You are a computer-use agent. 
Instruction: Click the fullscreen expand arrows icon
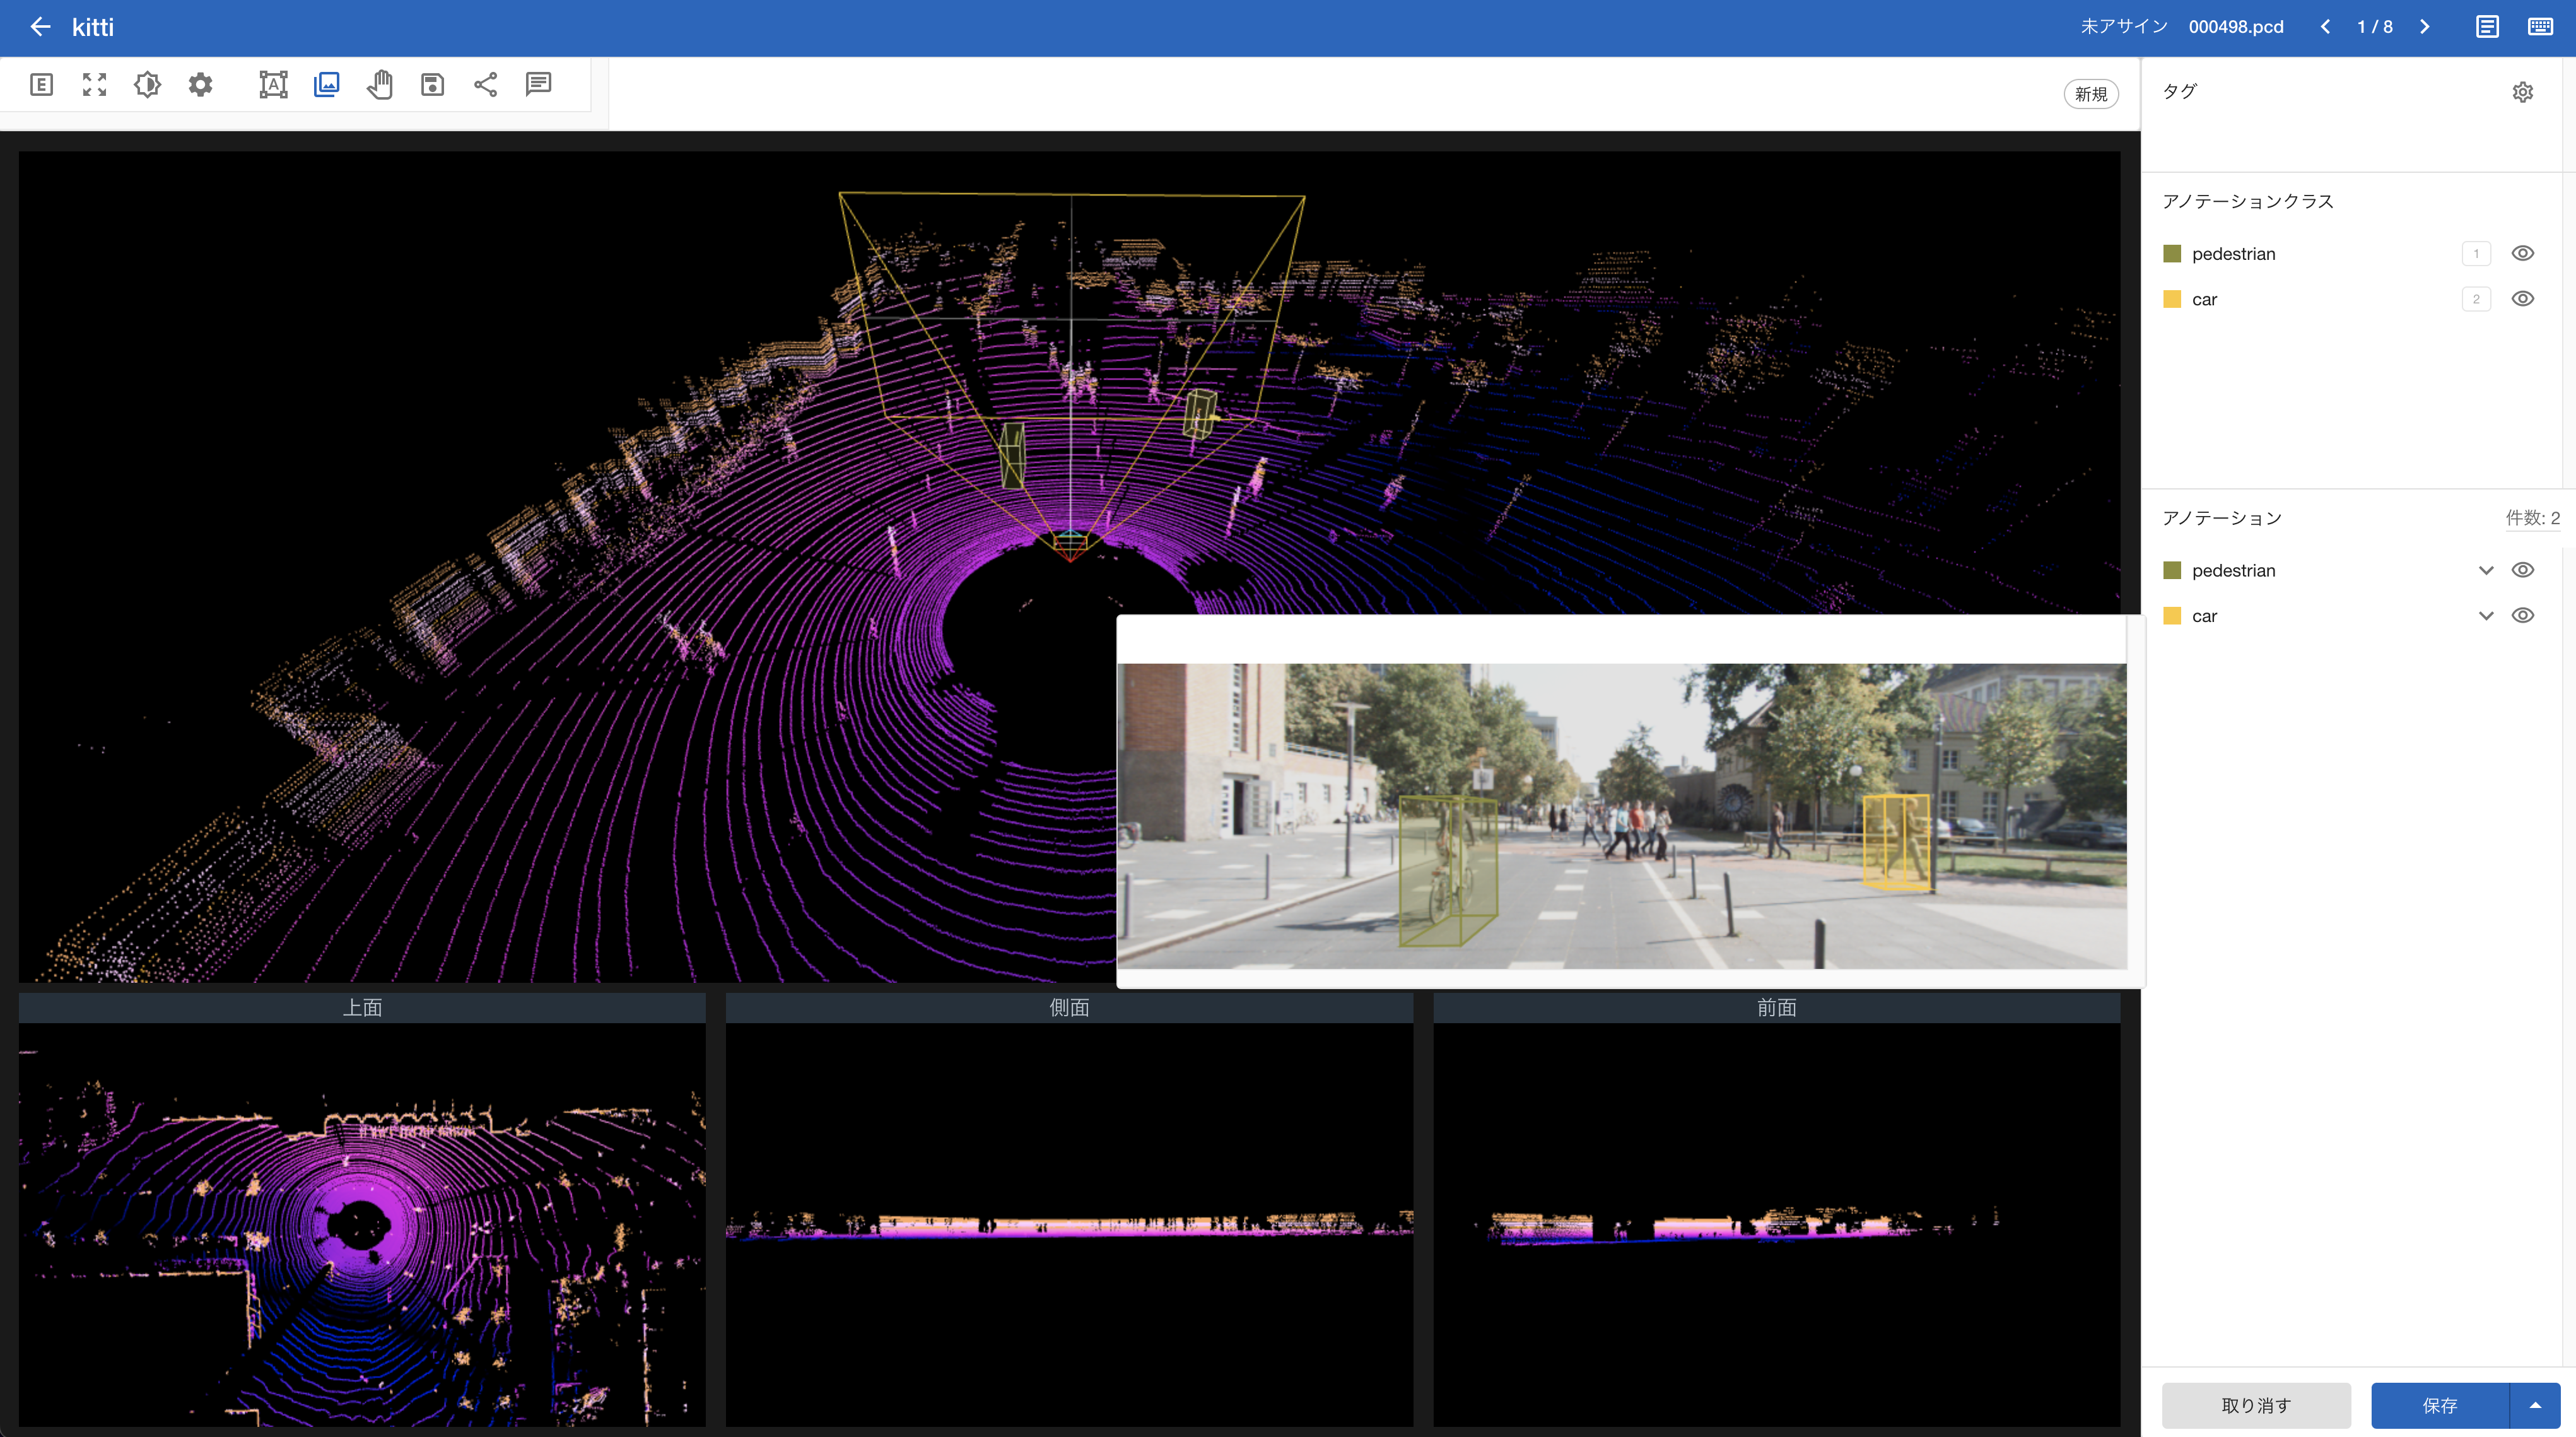coord(94,85)
